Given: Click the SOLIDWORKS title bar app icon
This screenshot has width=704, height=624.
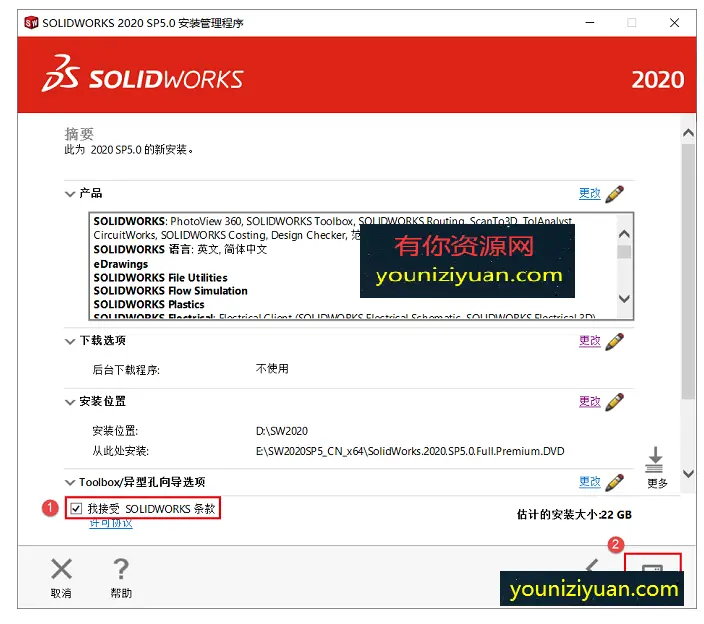Looking at the screenshot, I should click(x=31, y=22).
